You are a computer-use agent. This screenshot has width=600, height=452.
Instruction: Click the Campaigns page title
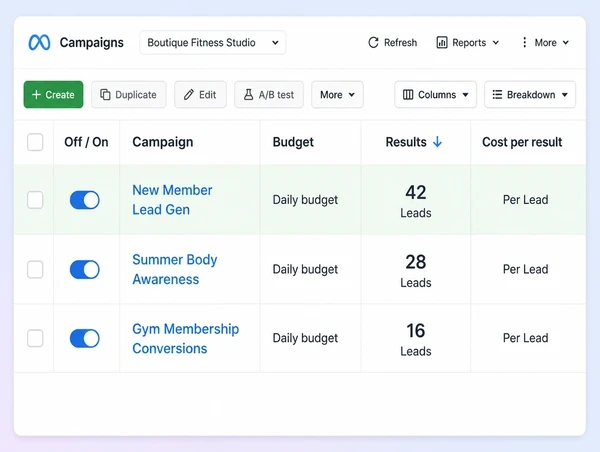[91, 42]
